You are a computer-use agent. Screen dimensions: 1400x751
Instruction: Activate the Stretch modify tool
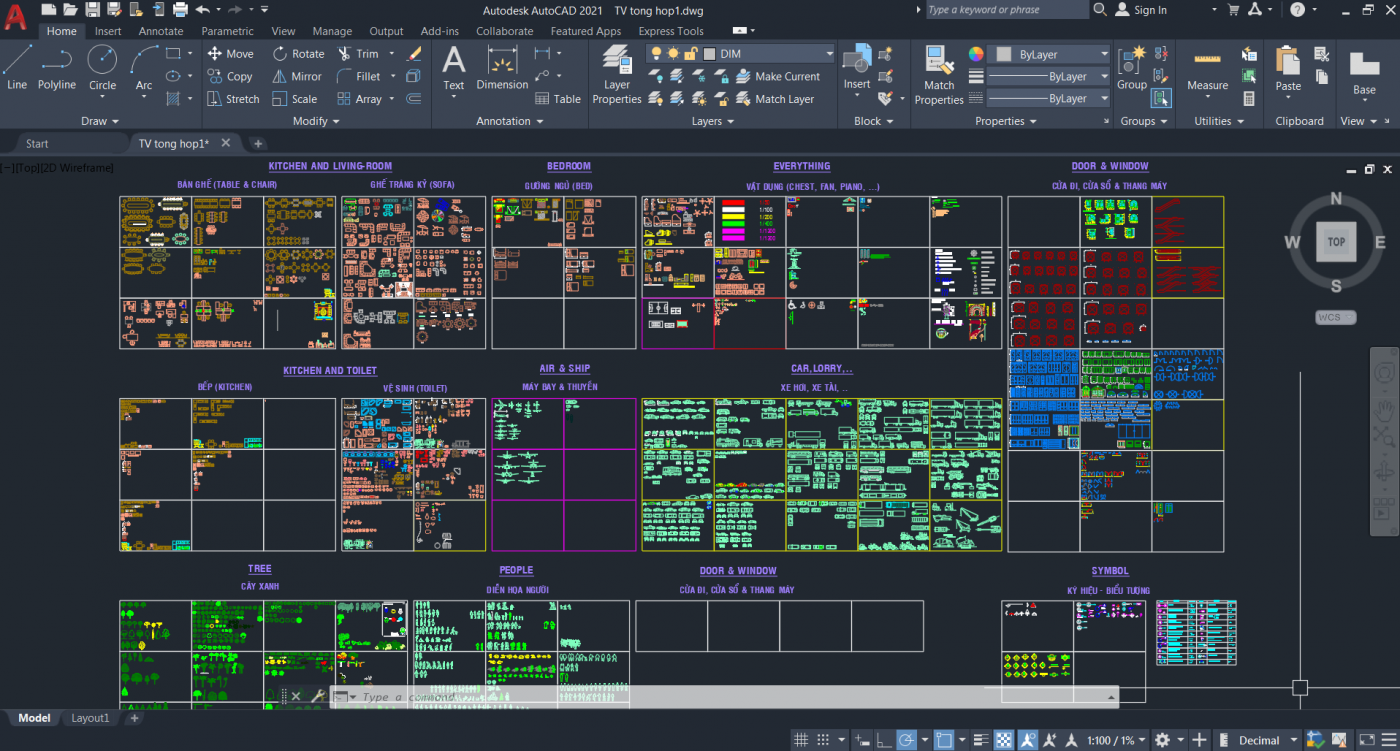click(233, 99)
